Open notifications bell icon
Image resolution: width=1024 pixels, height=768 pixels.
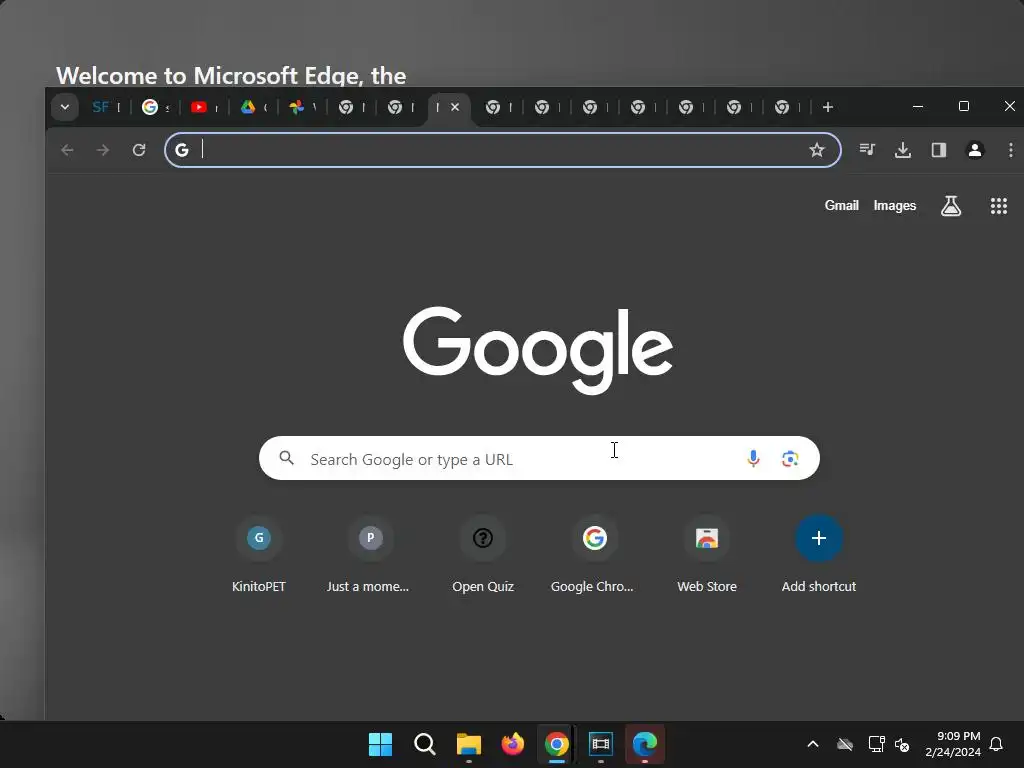point(997,744)
